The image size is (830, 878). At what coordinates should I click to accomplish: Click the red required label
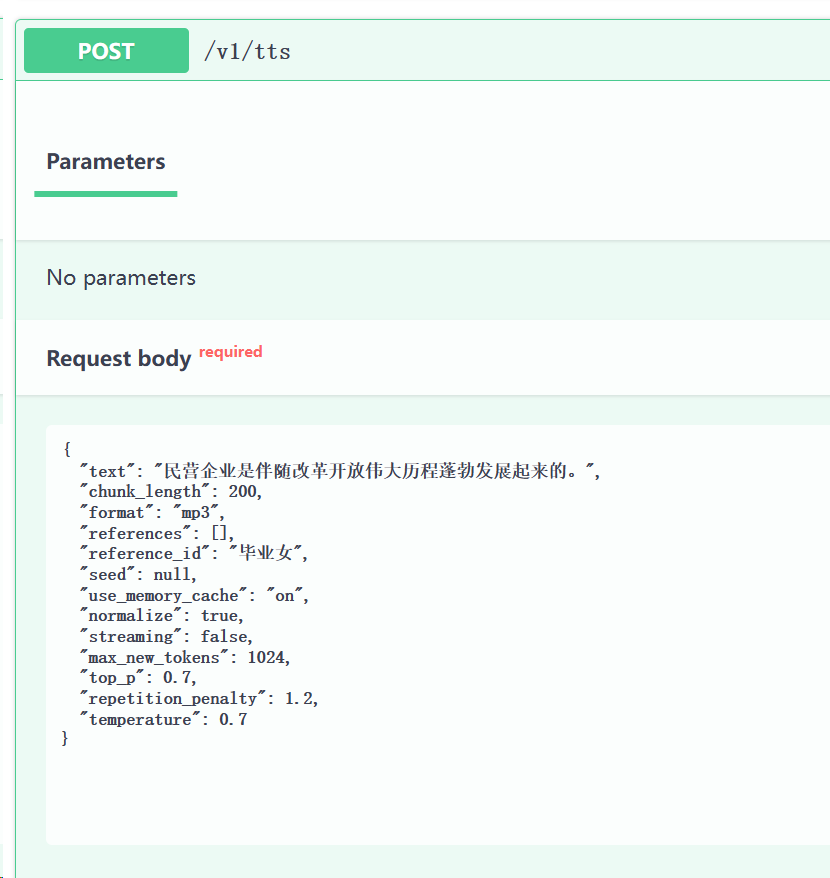click(x=231, y=352)
